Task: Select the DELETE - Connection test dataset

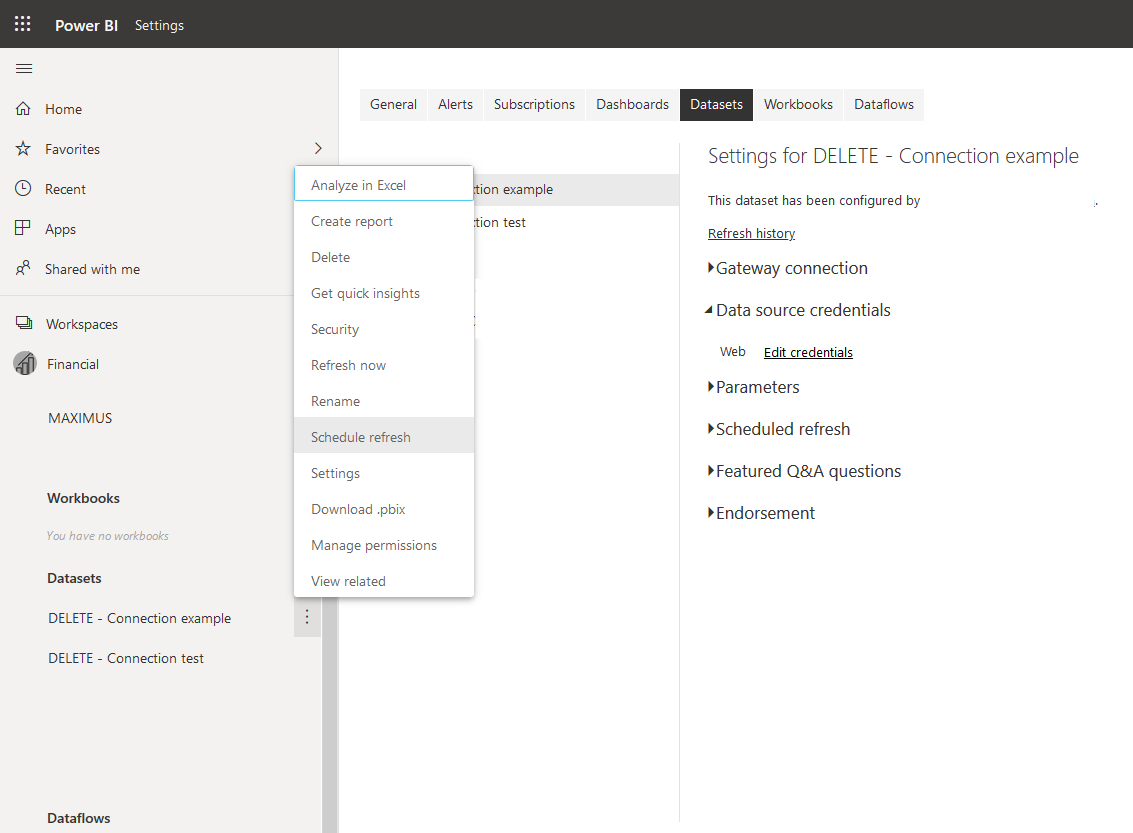Action: (125, 657)
